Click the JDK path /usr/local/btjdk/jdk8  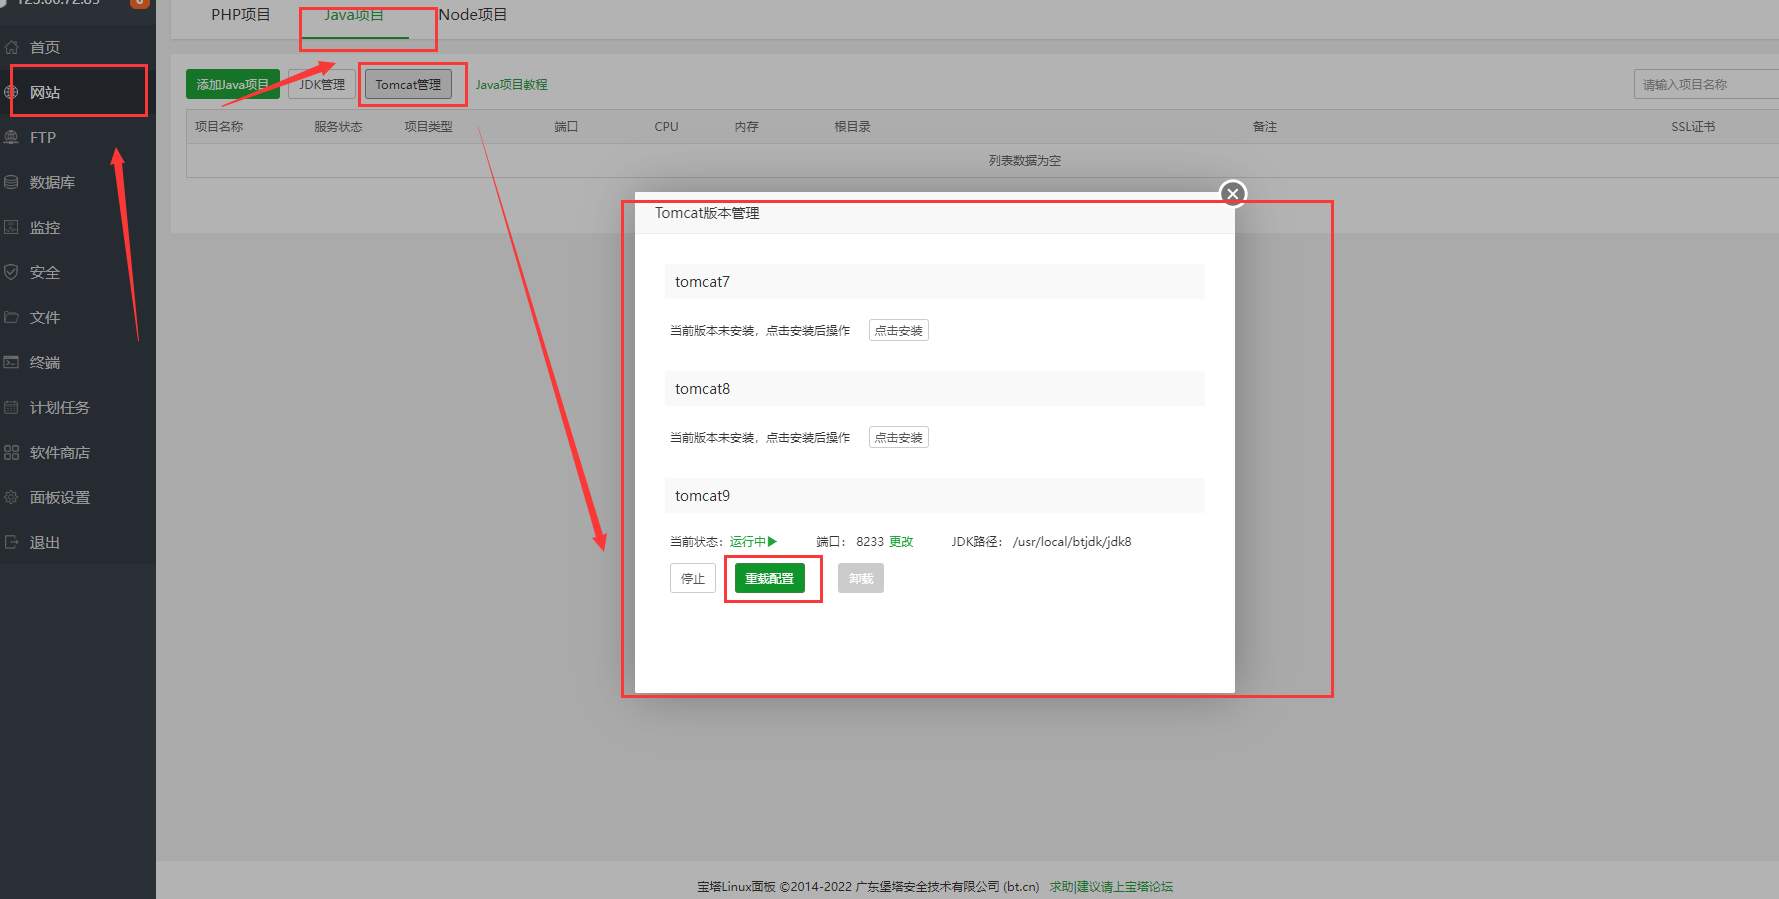(x=1072, y=542)
